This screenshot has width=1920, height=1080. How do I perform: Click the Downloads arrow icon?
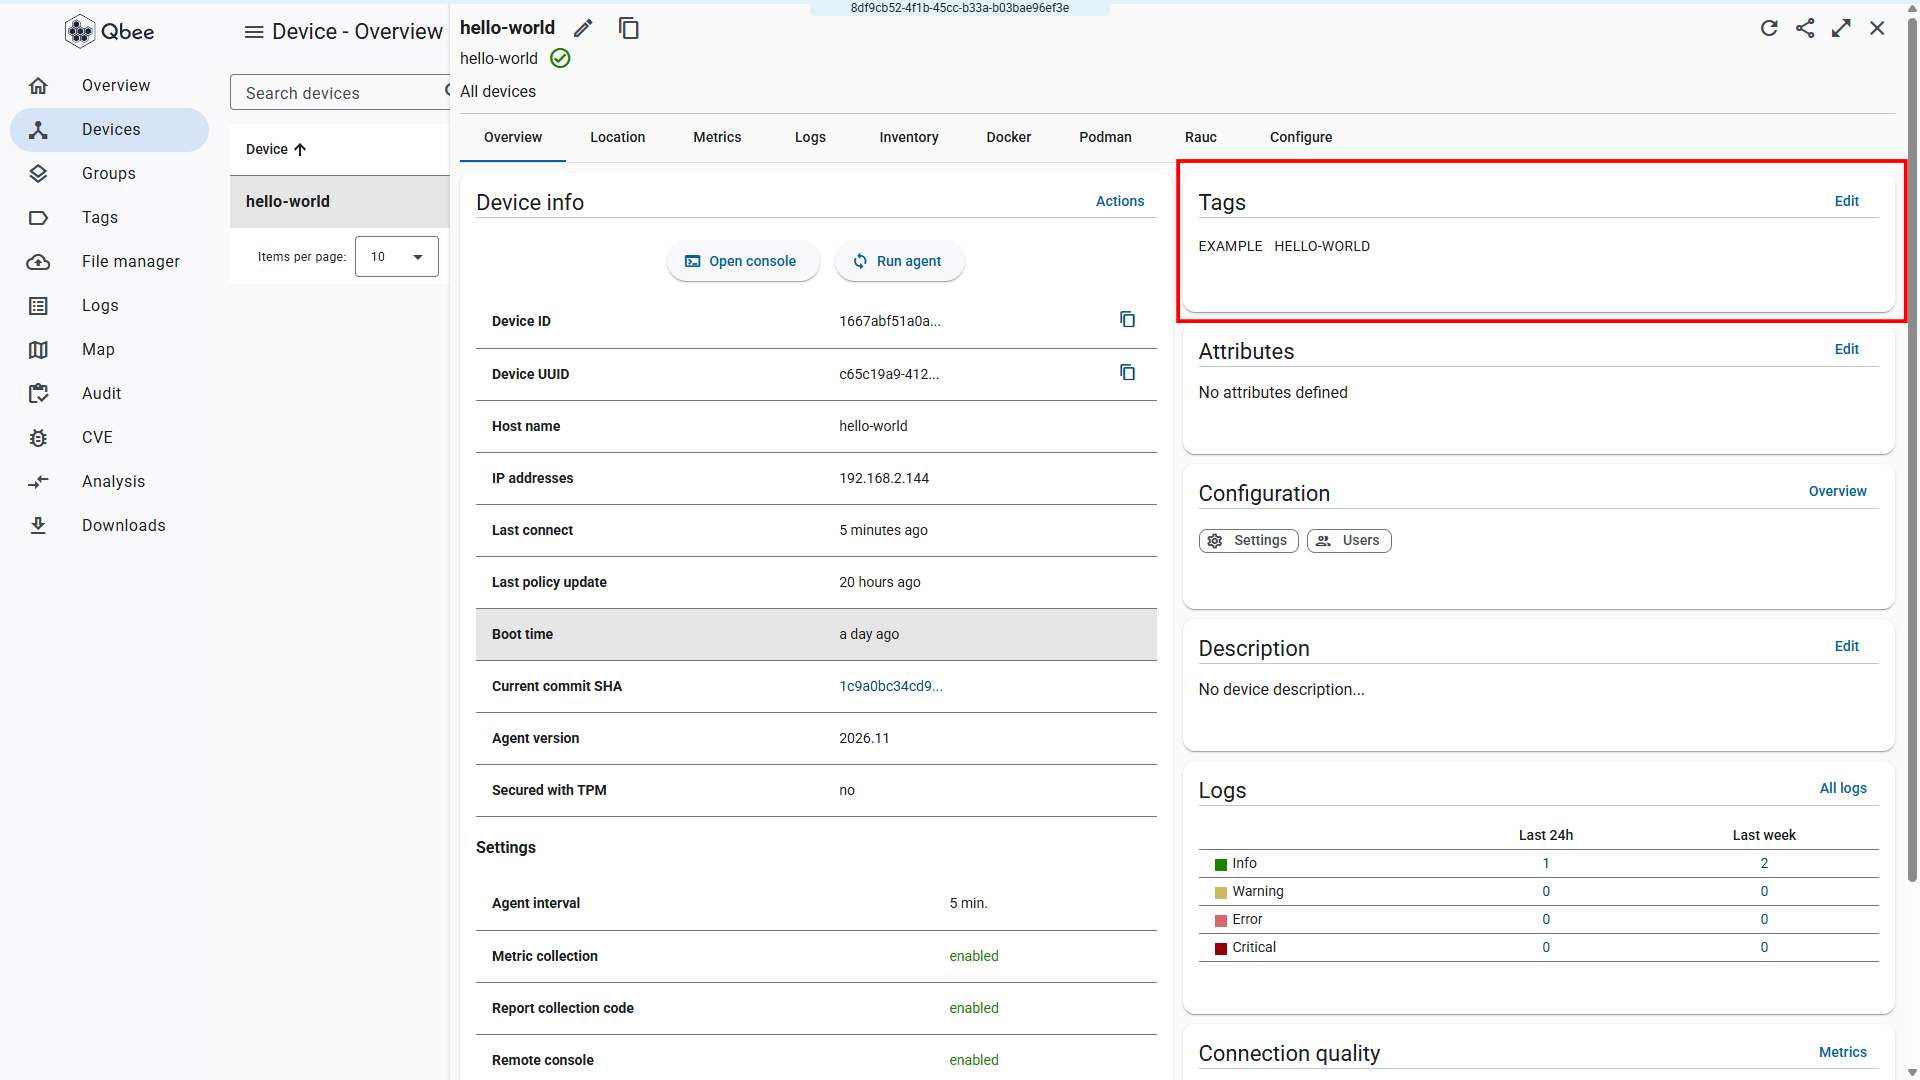pyautogui.click(x=38, y=526)
